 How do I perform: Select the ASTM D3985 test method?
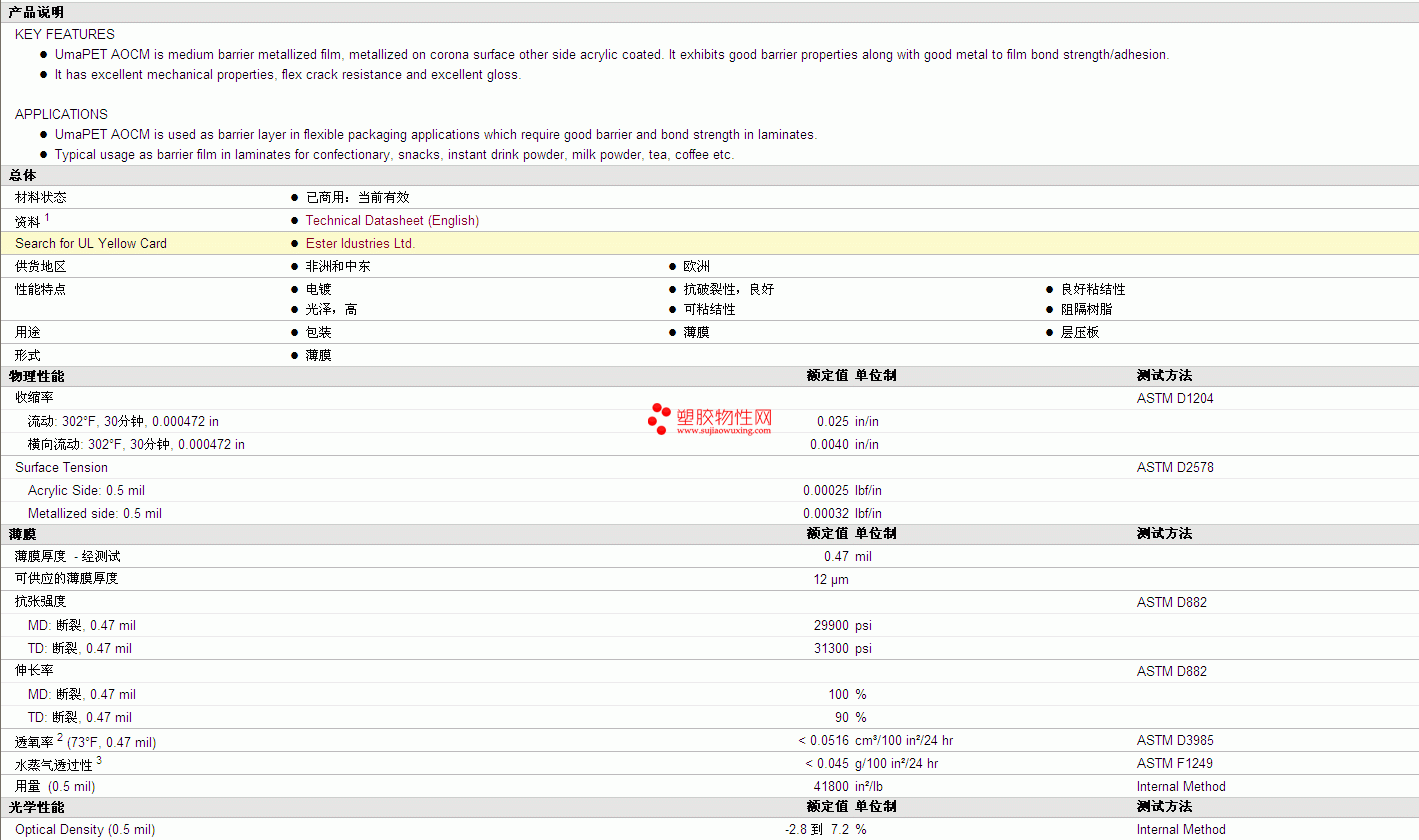point(1175,740)
